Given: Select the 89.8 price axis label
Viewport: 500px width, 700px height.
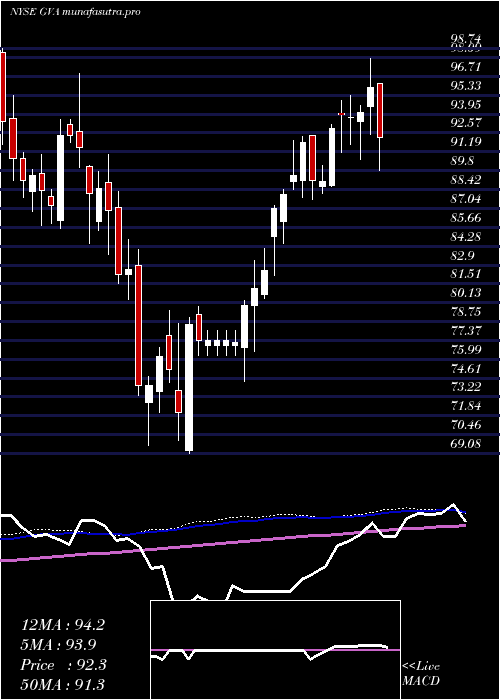Looking at the screenshot, I should (x=462, y=161).
